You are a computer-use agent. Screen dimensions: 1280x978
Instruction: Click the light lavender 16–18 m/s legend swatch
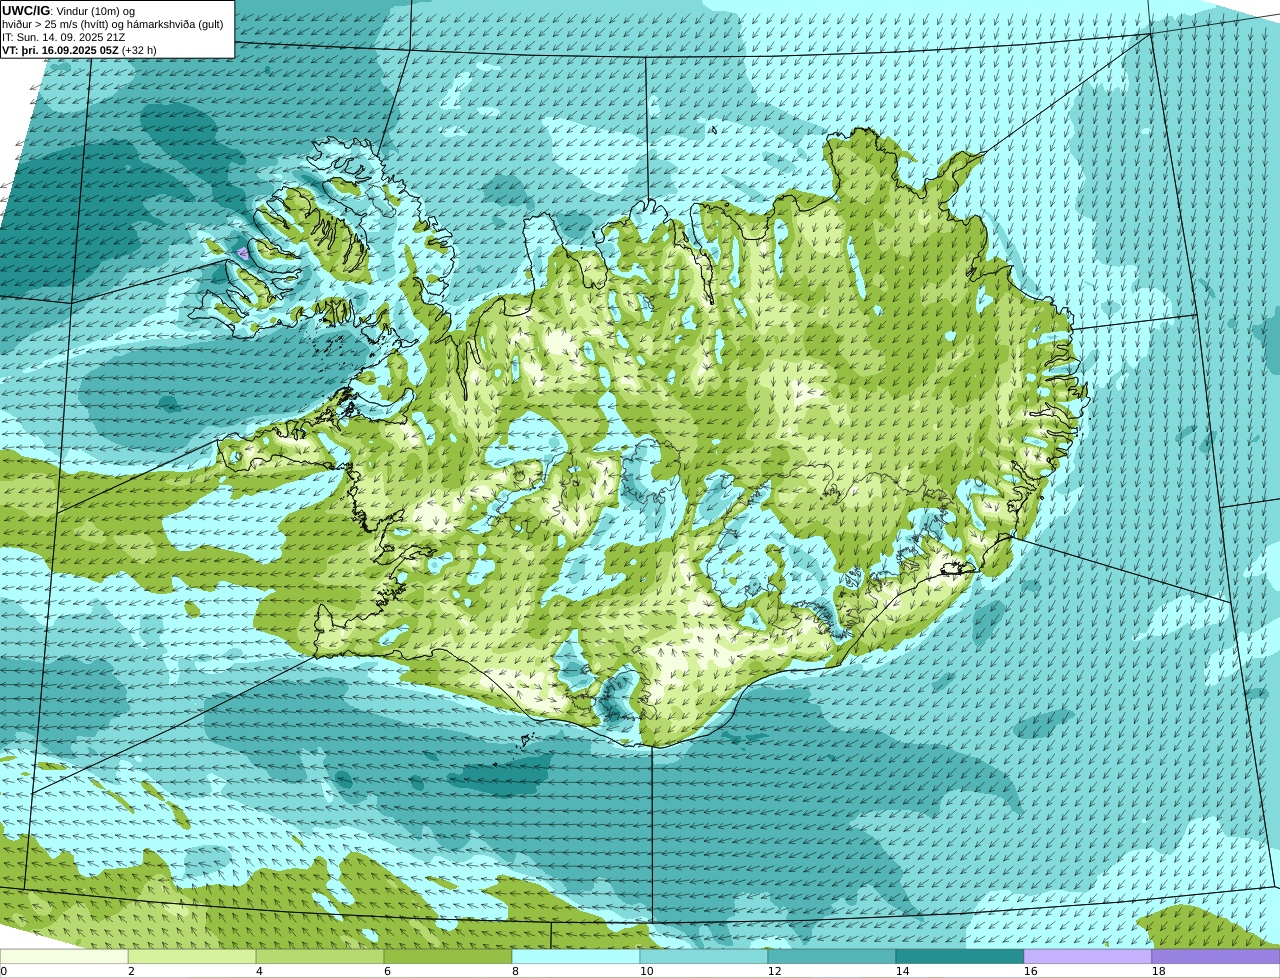click(1088, 957)
